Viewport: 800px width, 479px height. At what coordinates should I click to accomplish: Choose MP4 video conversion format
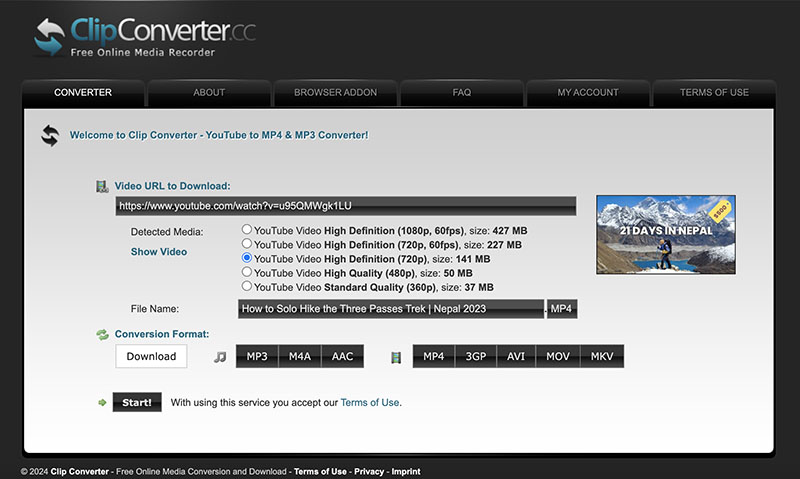[434, 356]
